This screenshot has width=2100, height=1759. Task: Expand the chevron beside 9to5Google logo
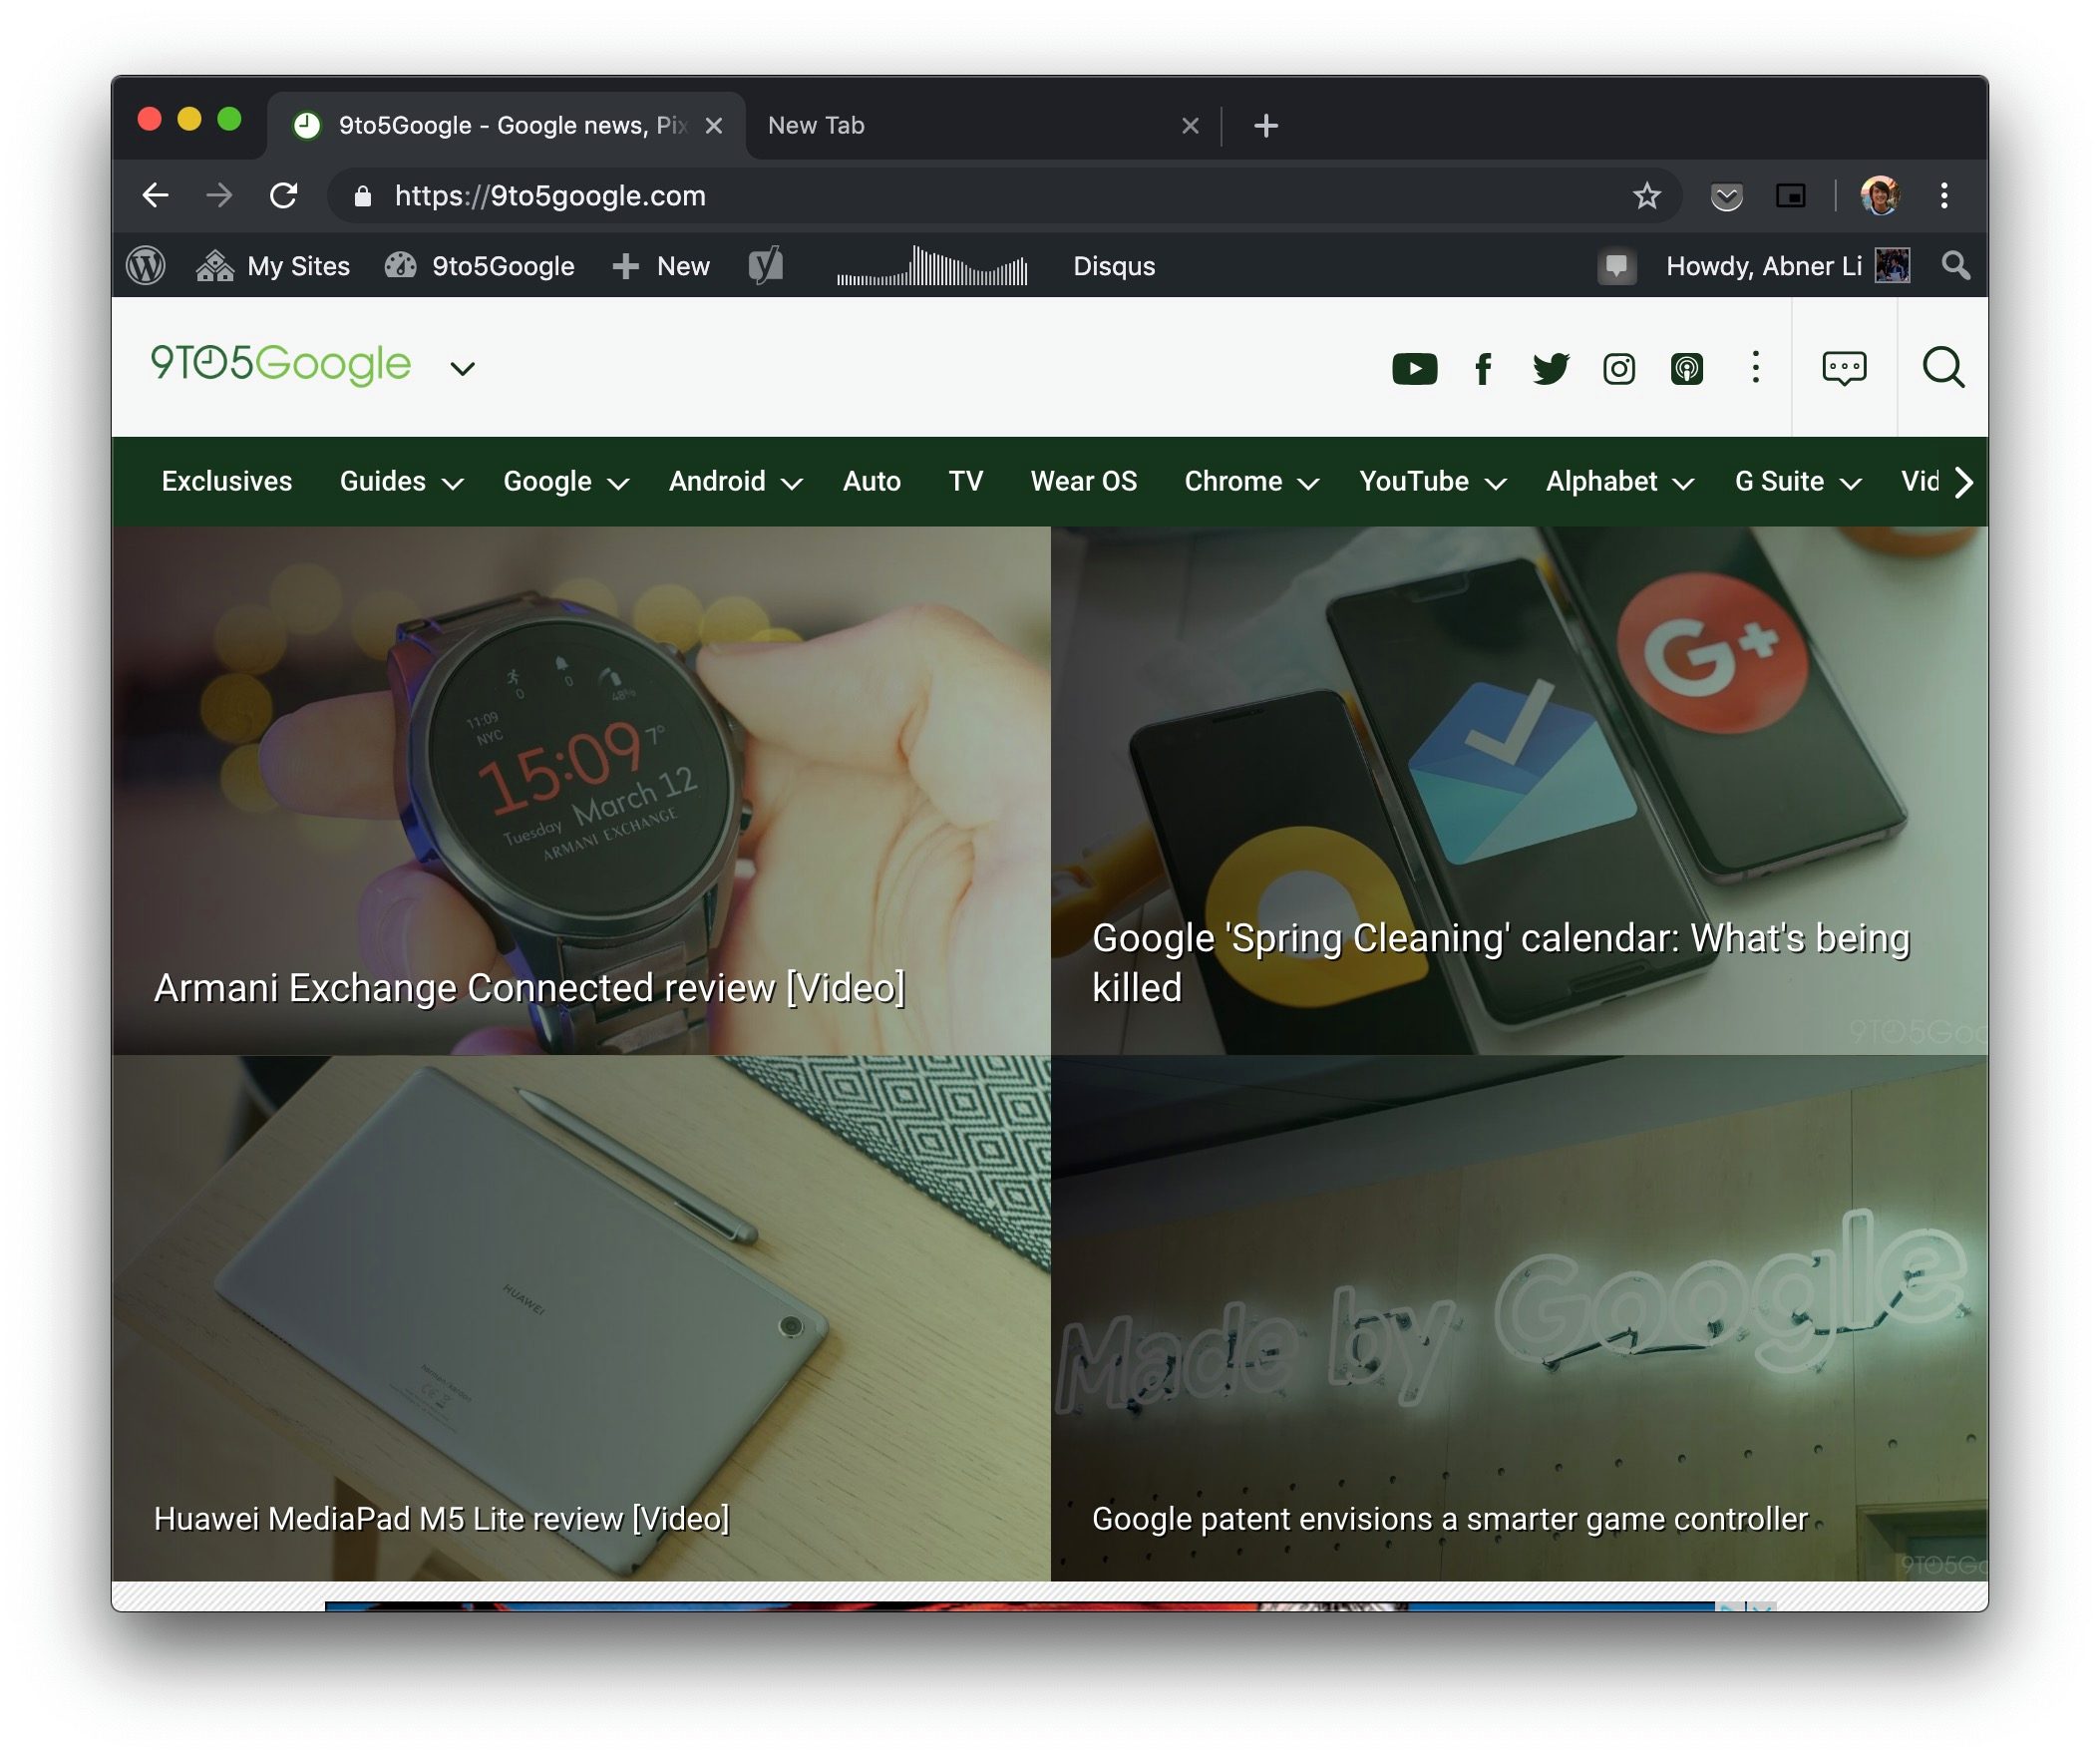click(x=462, y=369)
